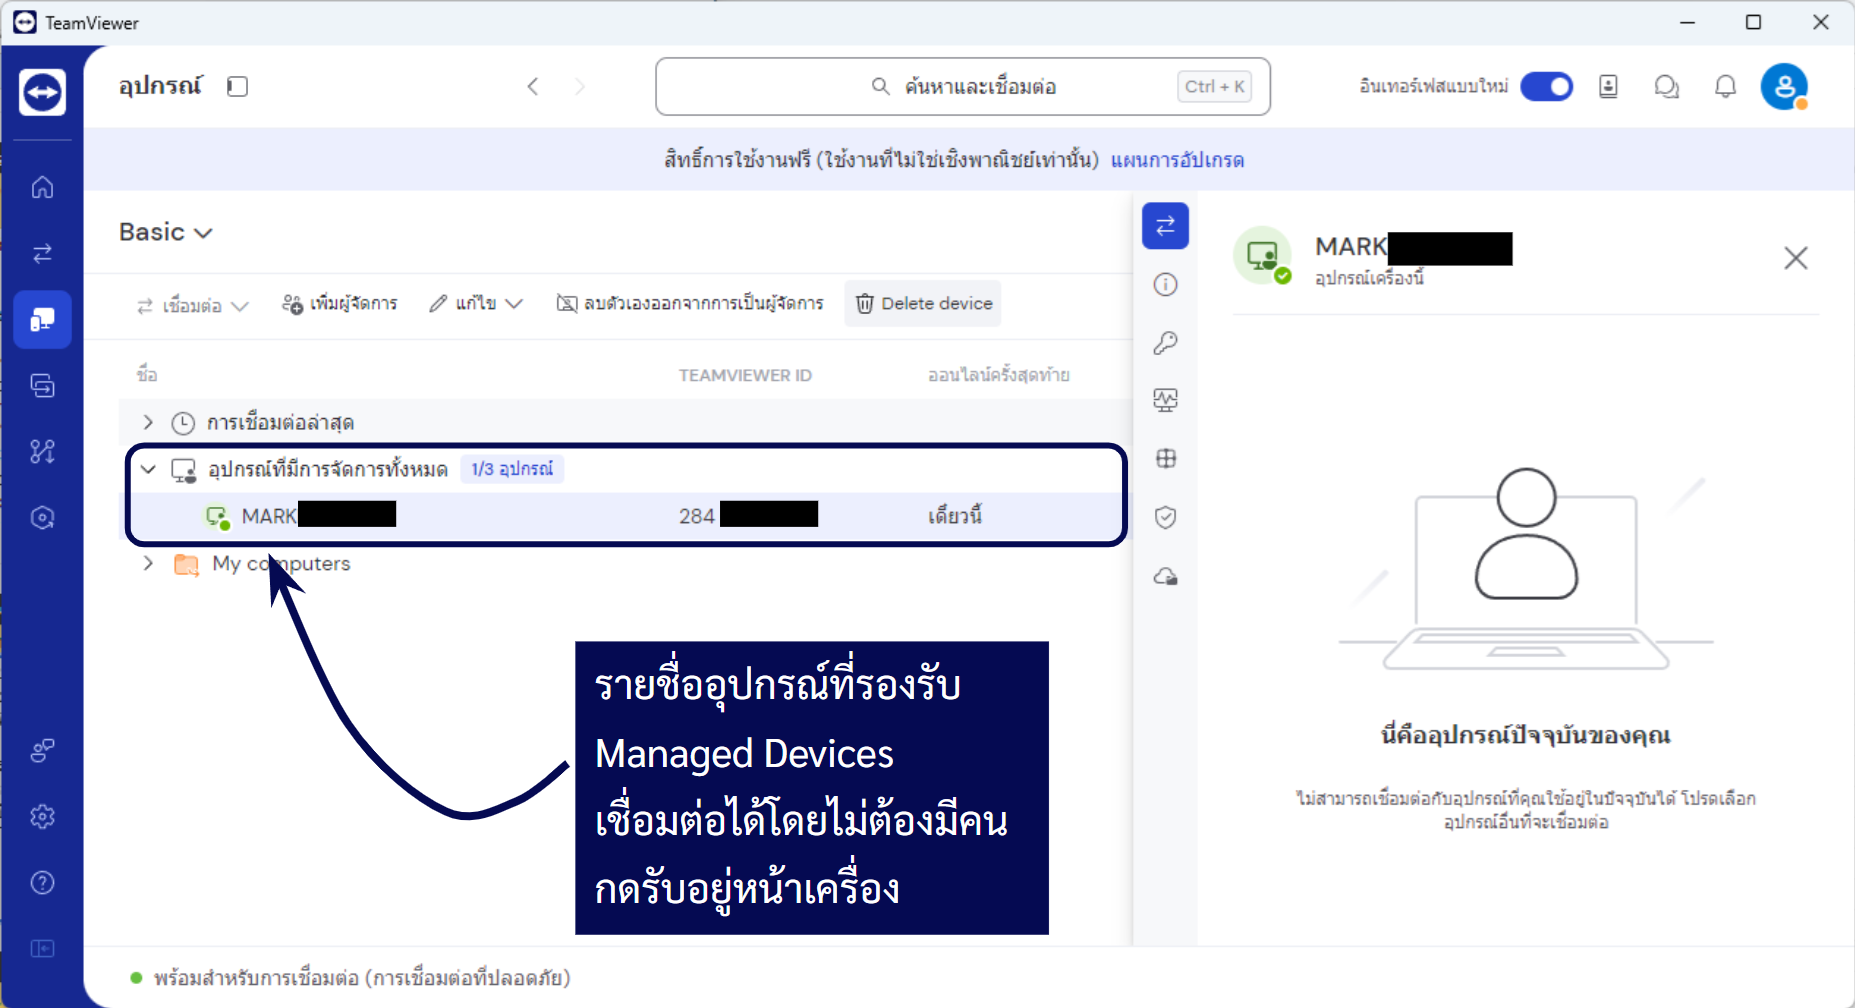
Task: Open the Basic group dropdown
Action: (x=166, y=232)
